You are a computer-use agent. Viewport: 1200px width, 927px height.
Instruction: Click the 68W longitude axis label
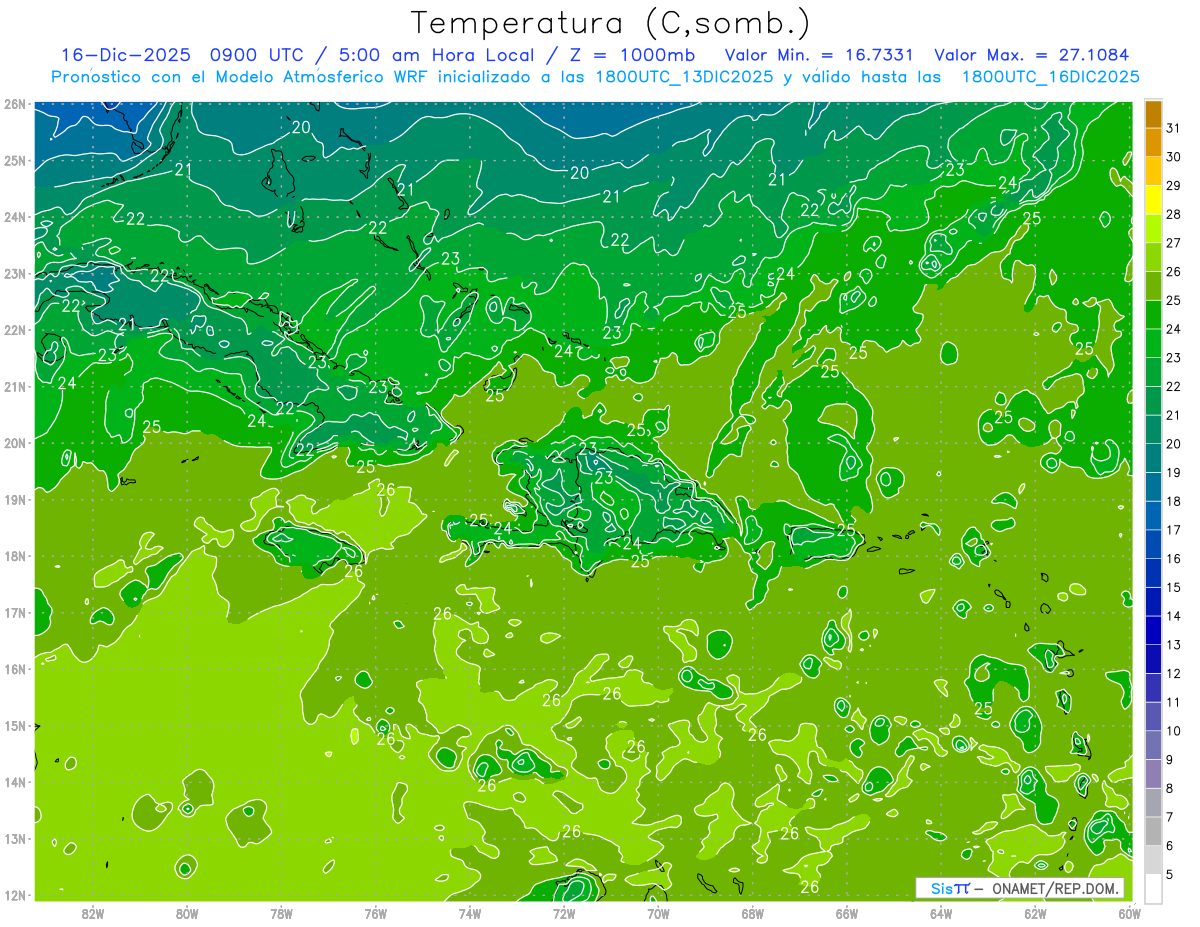752,913
